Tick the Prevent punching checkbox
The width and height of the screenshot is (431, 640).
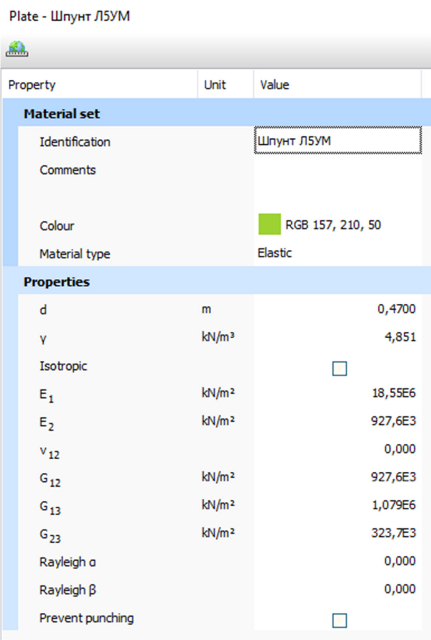340,620
